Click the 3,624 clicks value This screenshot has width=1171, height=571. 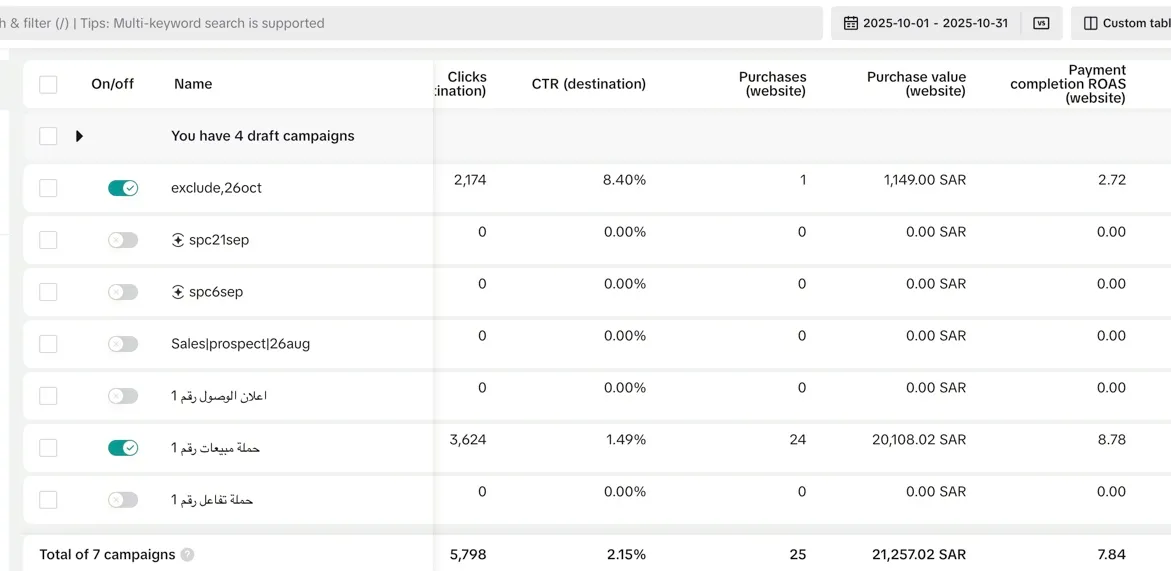coord(468,440)
